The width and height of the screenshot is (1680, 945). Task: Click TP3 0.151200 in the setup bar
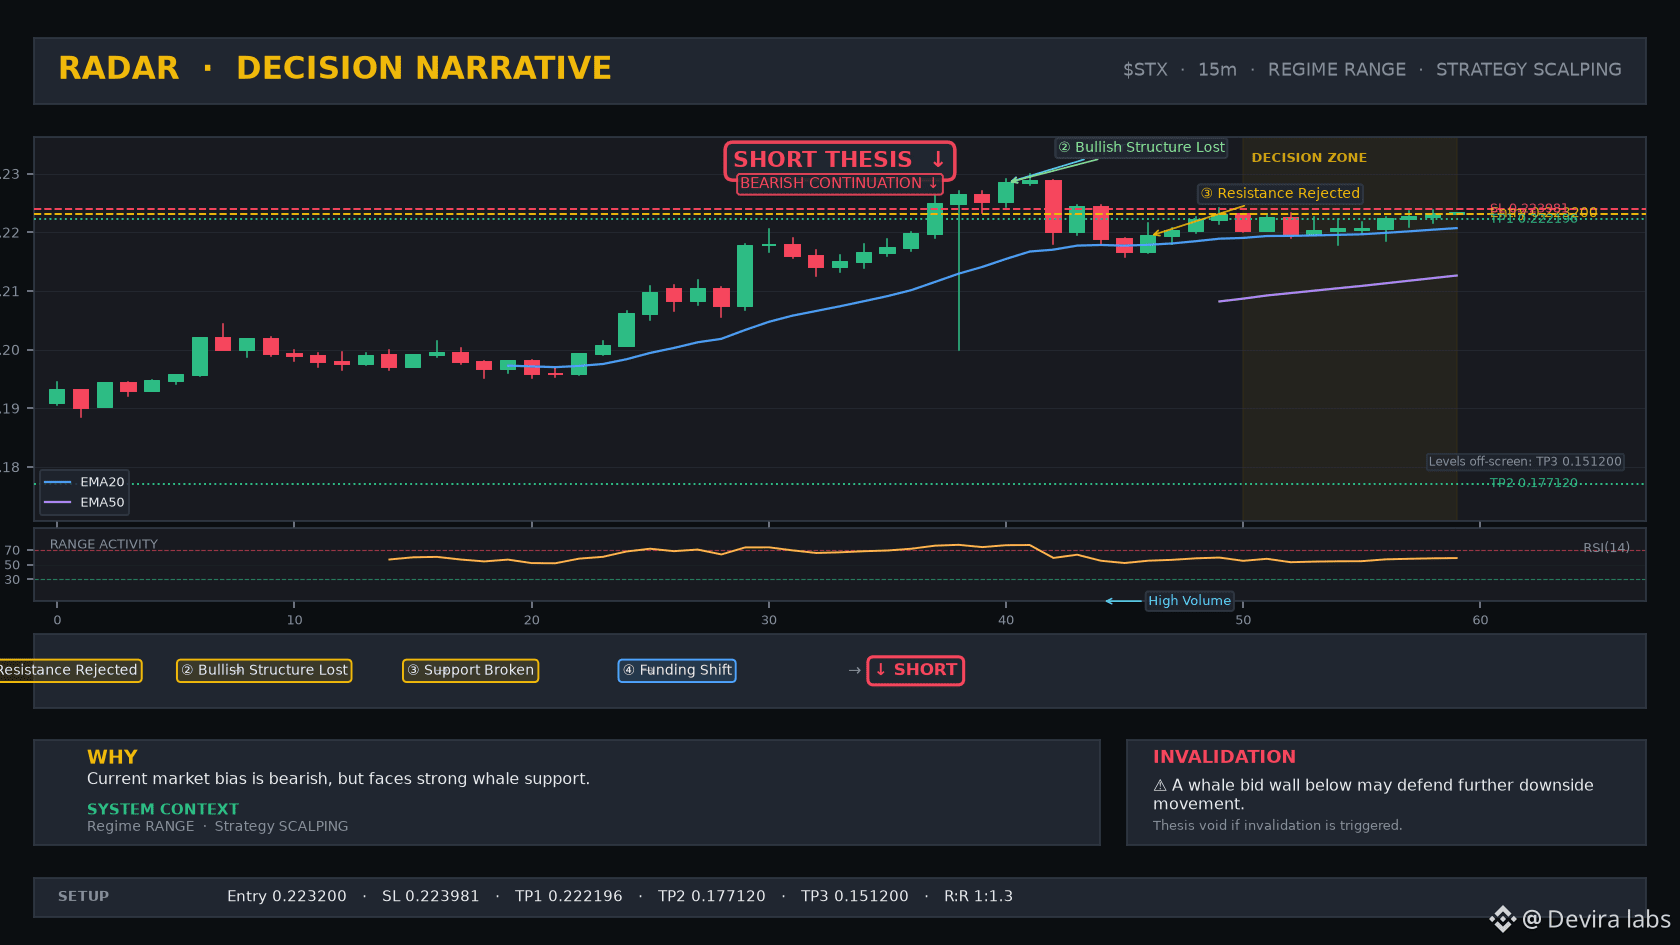coord(855,897)
